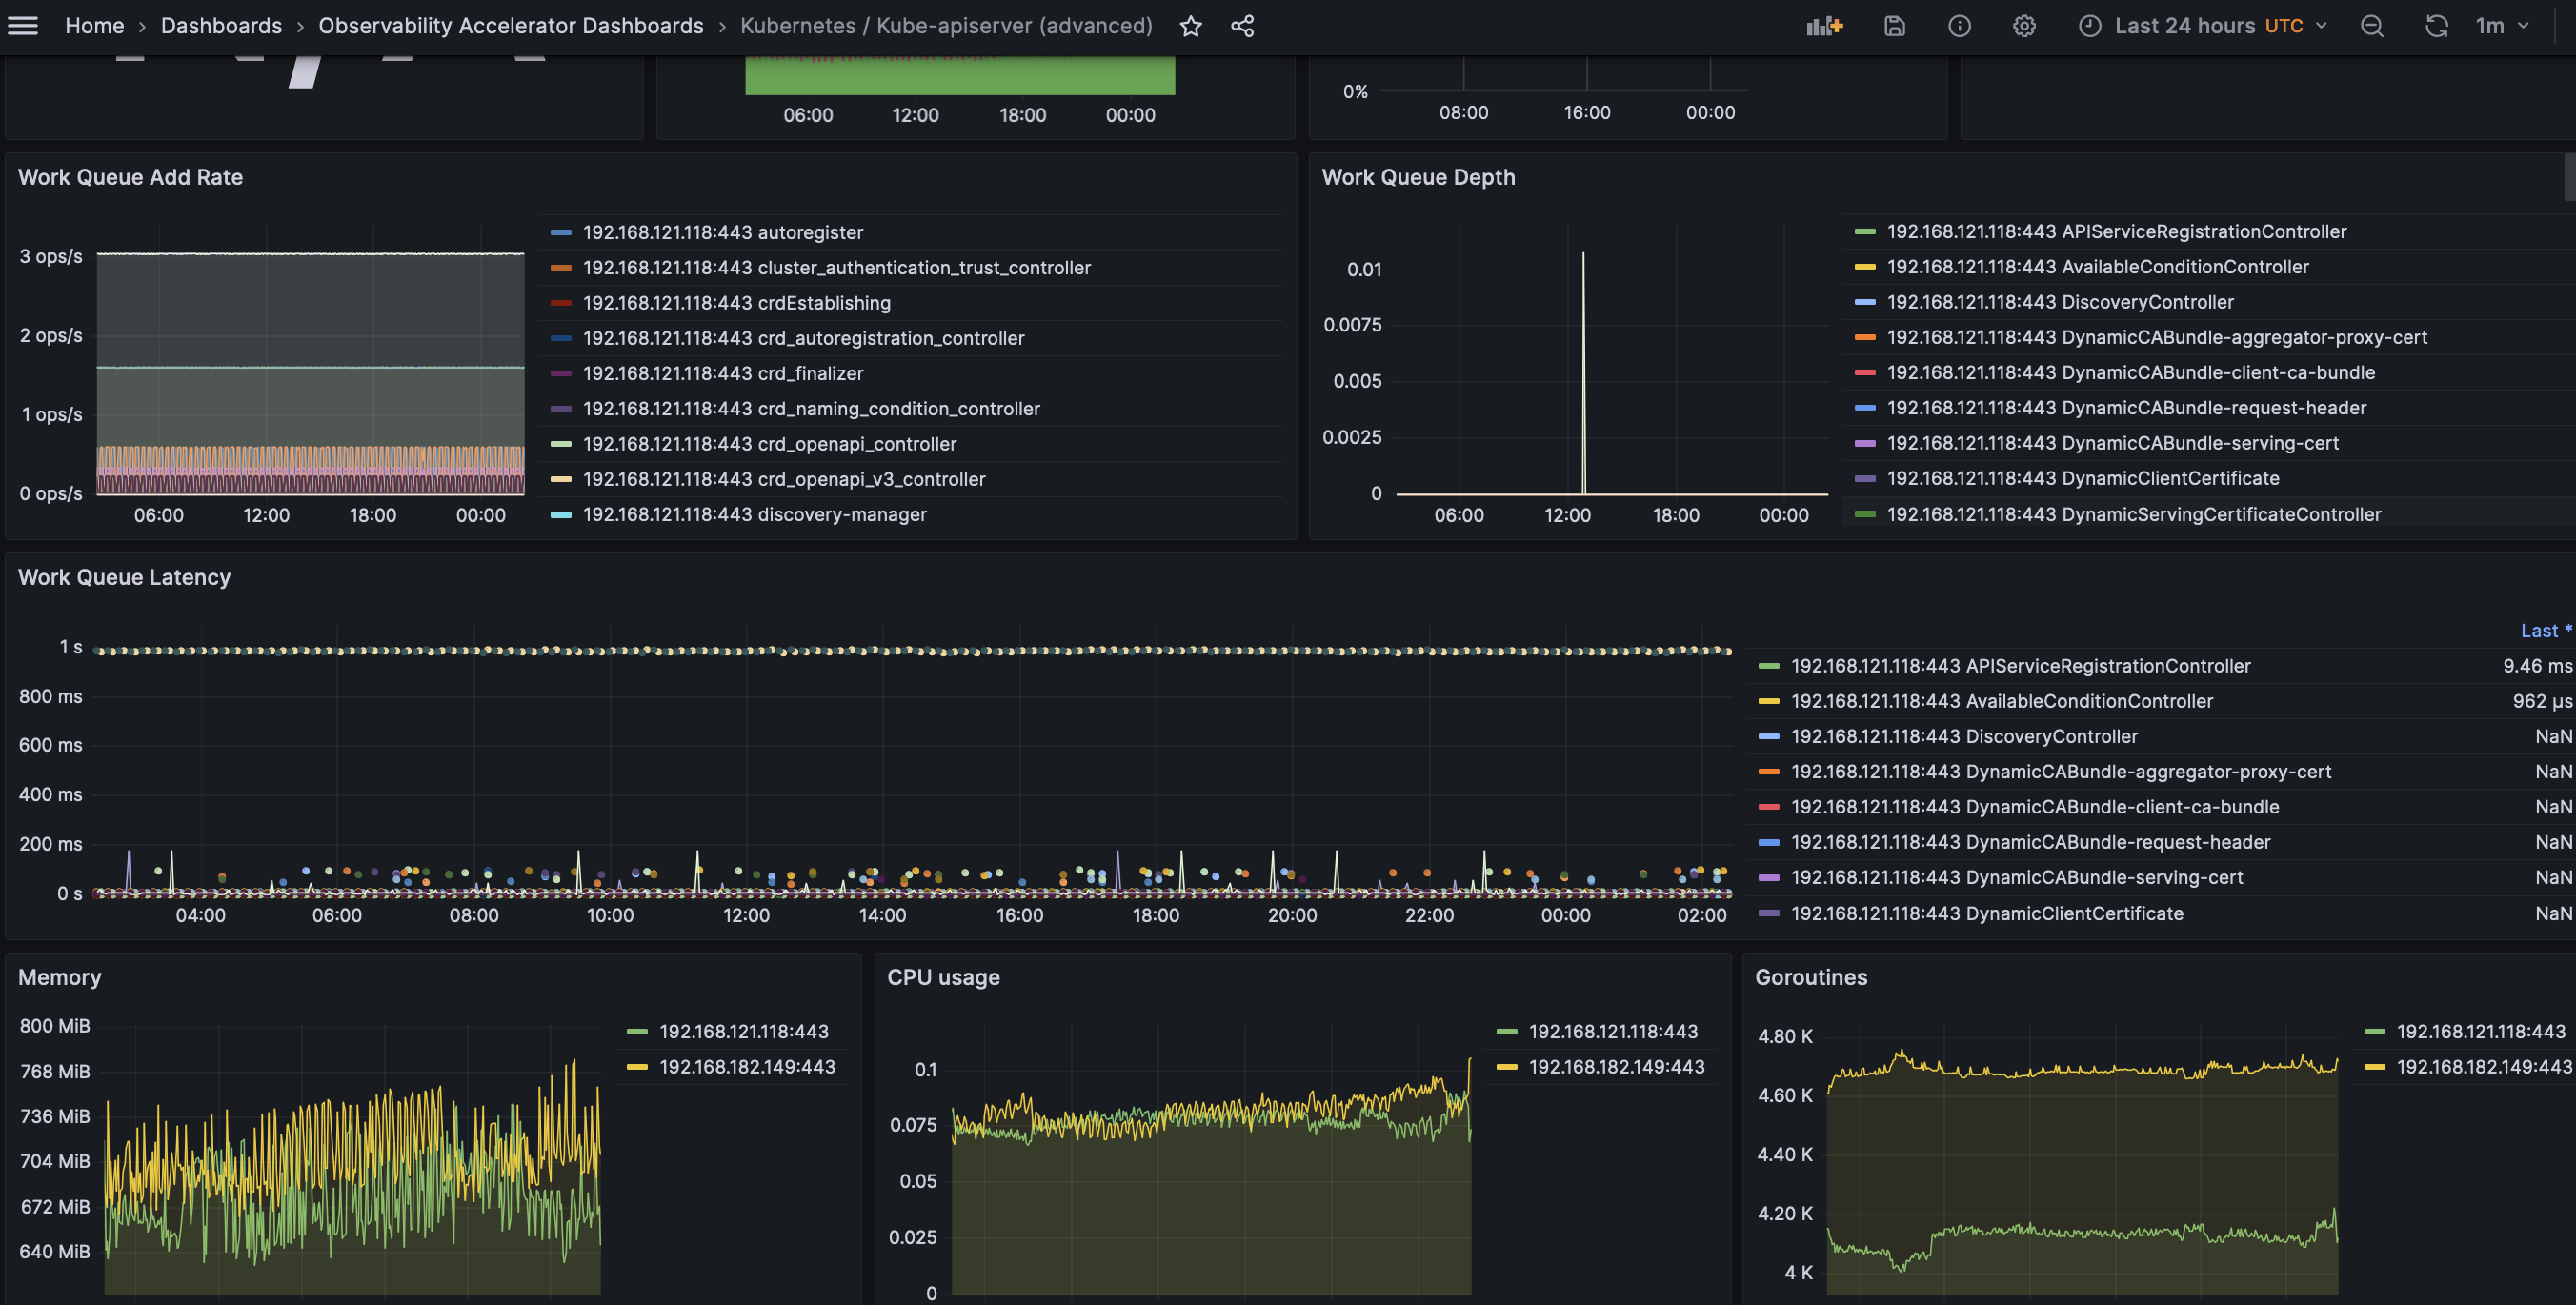Screen dimensions: 2576x1305
Task: Open the main navigation hamburger menu
Action: [22, 25]
